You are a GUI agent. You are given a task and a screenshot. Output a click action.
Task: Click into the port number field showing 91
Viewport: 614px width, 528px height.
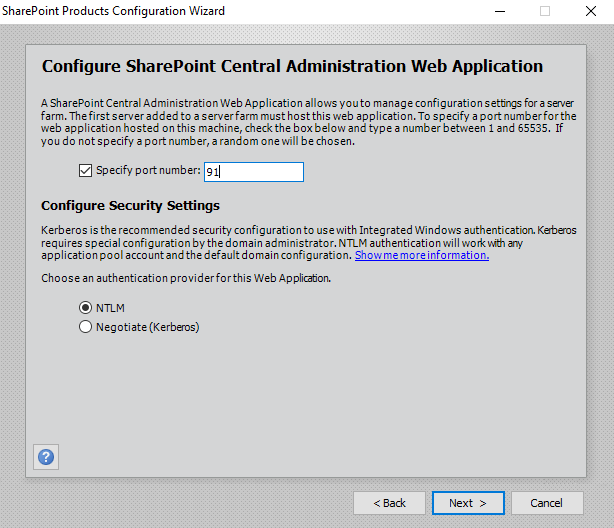pyautogui.click(x=252, y=172)
